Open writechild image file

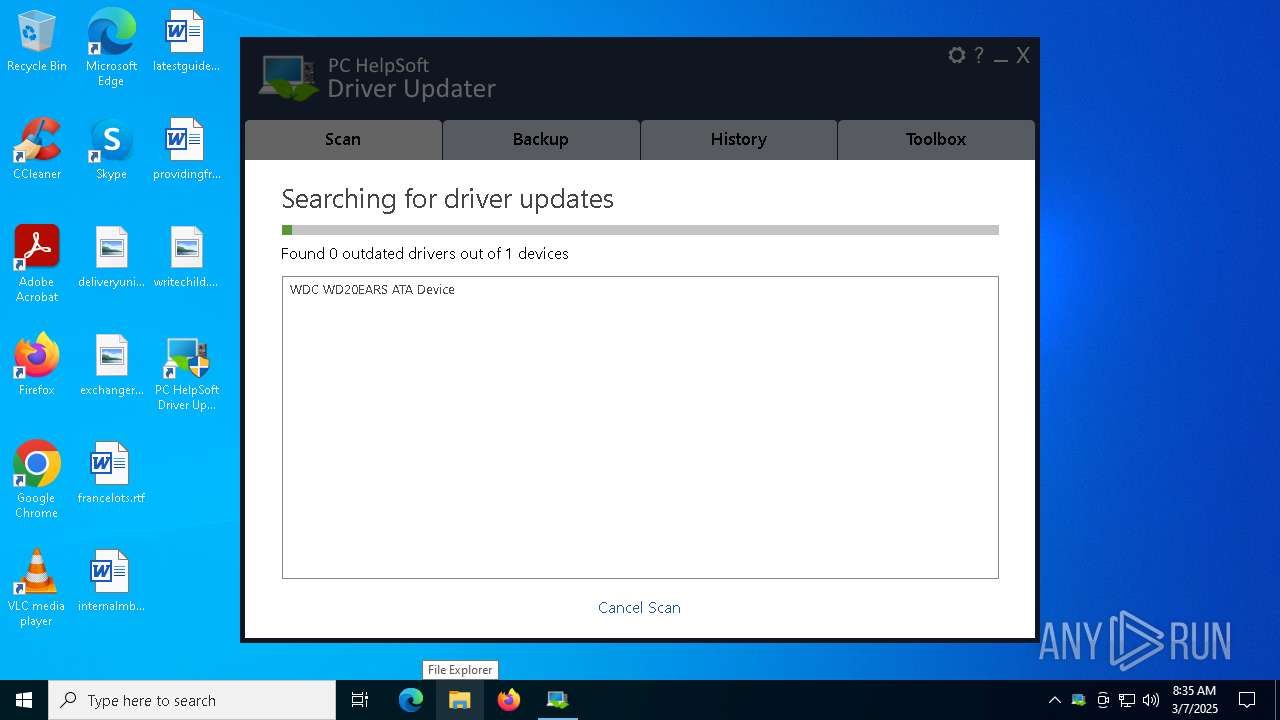[x=186, y=258]
